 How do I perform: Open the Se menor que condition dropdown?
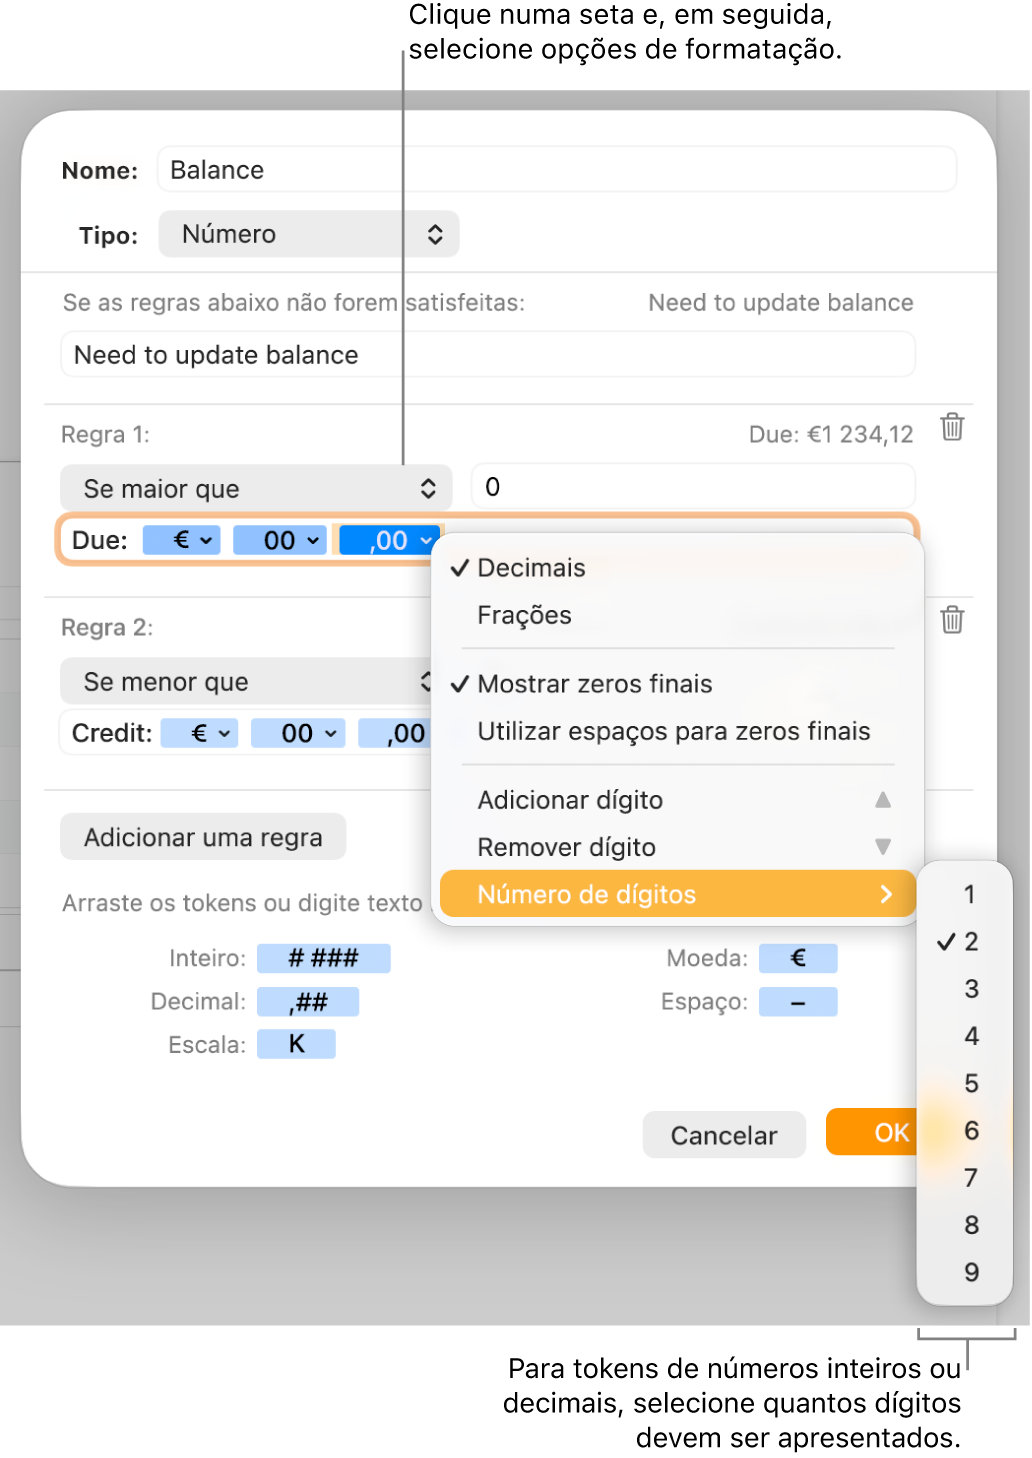[246, 681]
